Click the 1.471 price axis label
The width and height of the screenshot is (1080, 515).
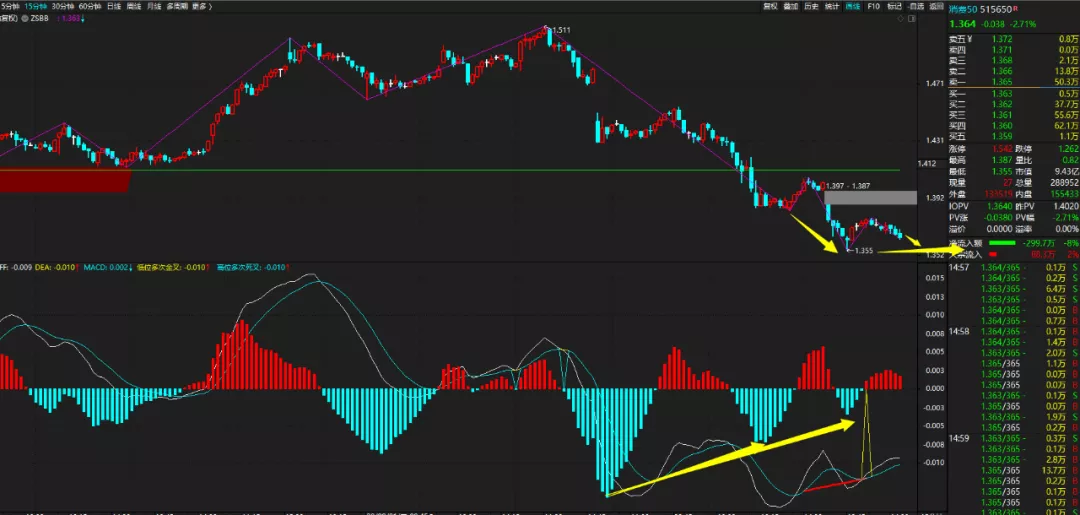tap(935, 84)
